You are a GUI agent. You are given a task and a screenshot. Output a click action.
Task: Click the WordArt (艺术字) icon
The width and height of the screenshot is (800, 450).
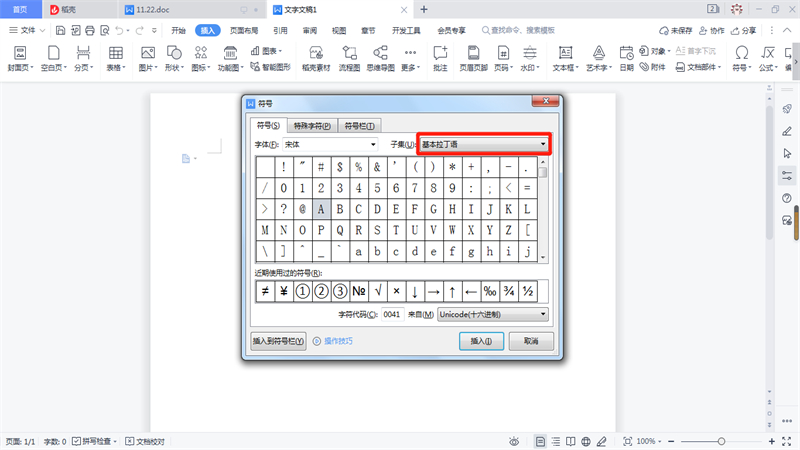click(x=598, y=57)
